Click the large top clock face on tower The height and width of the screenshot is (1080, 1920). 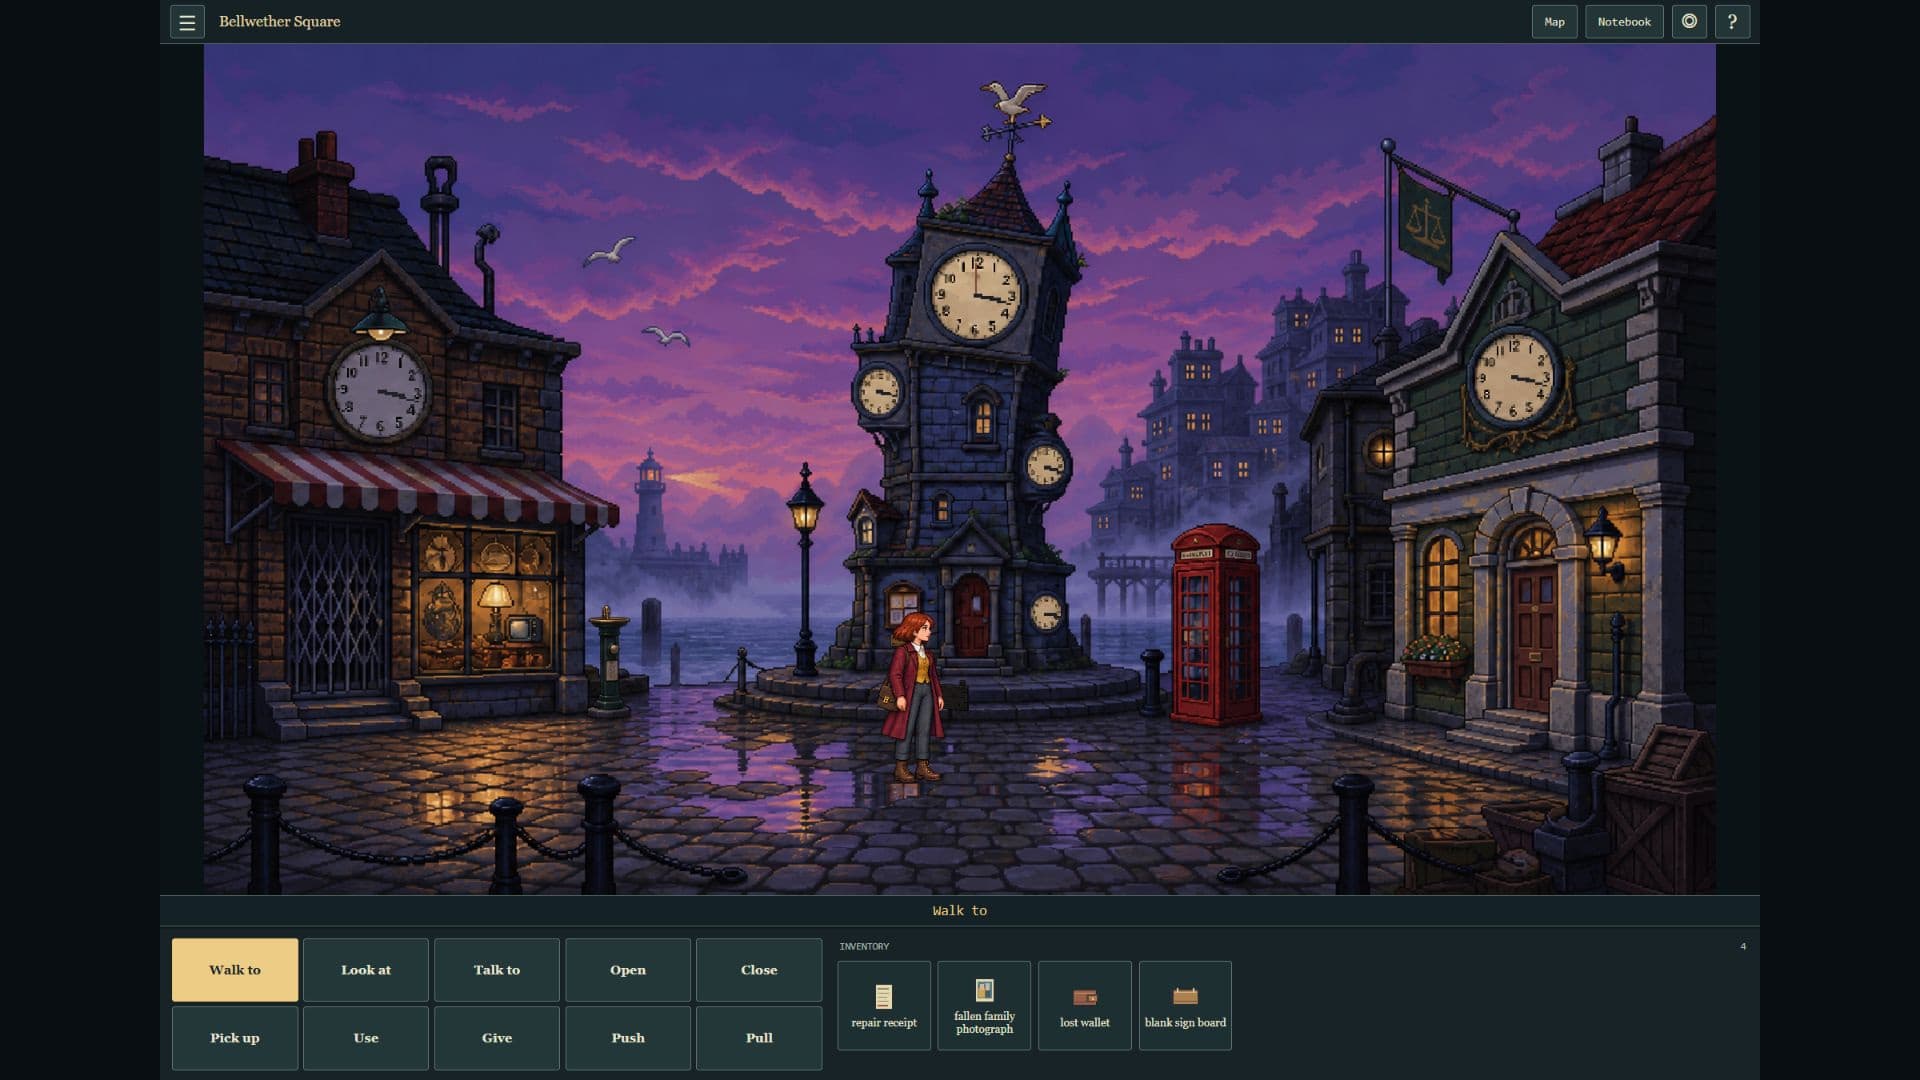975,293
